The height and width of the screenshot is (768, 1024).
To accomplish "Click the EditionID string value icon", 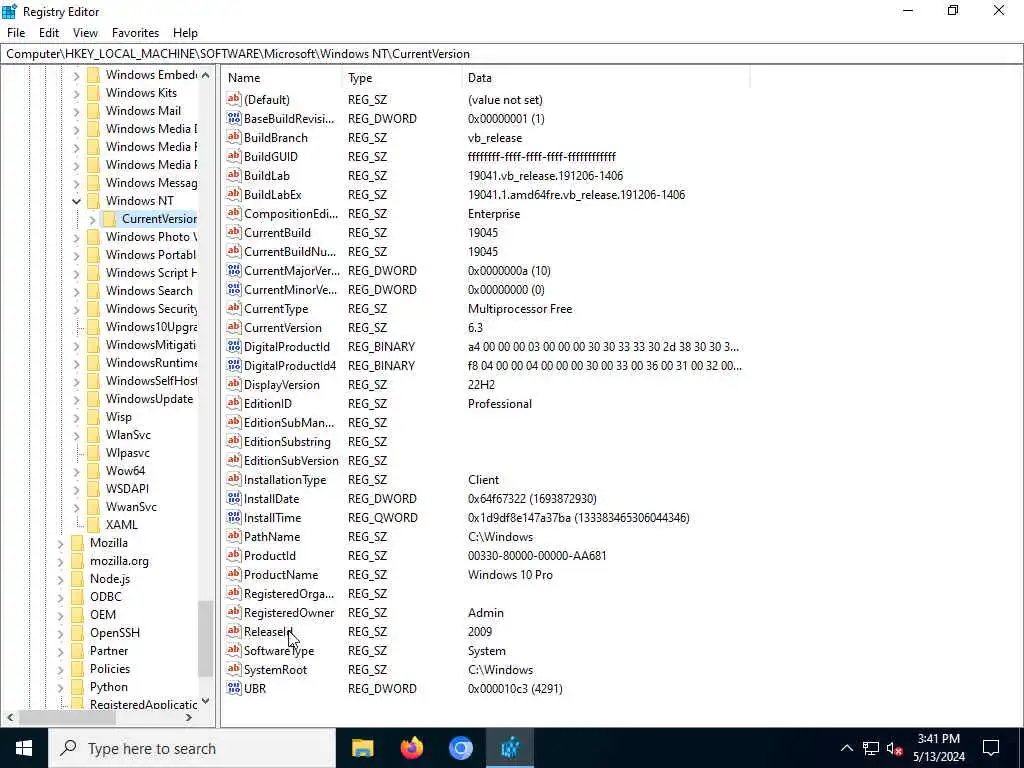I will point(234,403).
